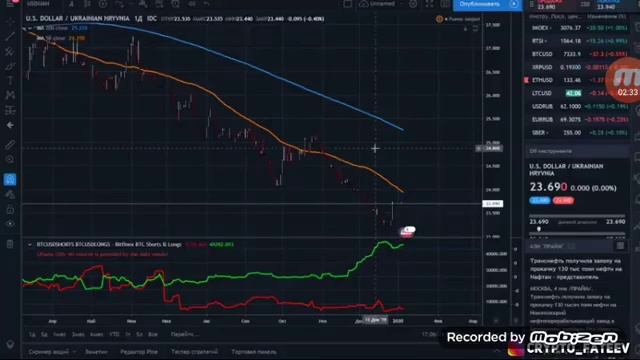Screen dimensions: 640x360
Task: Select Все date range button
Action: [153, 334]
